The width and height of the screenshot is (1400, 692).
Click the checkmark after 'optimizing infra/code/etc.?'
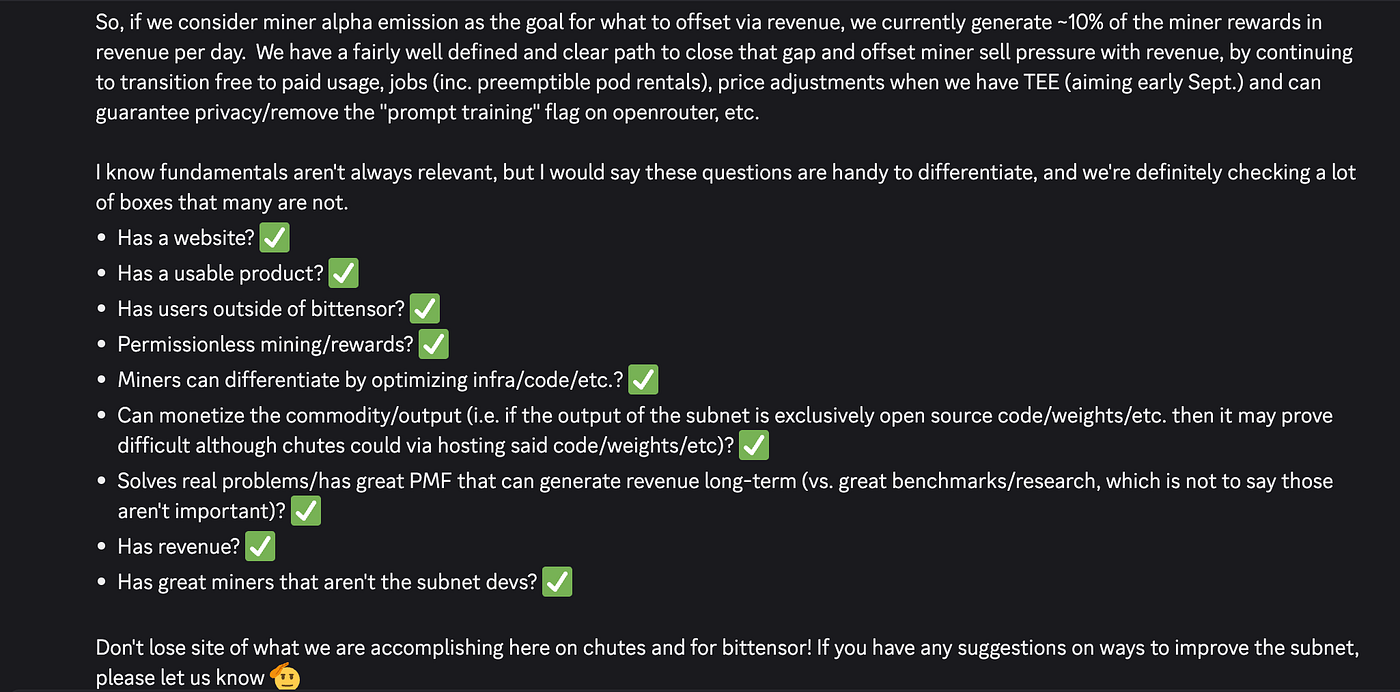pos(643,380)
